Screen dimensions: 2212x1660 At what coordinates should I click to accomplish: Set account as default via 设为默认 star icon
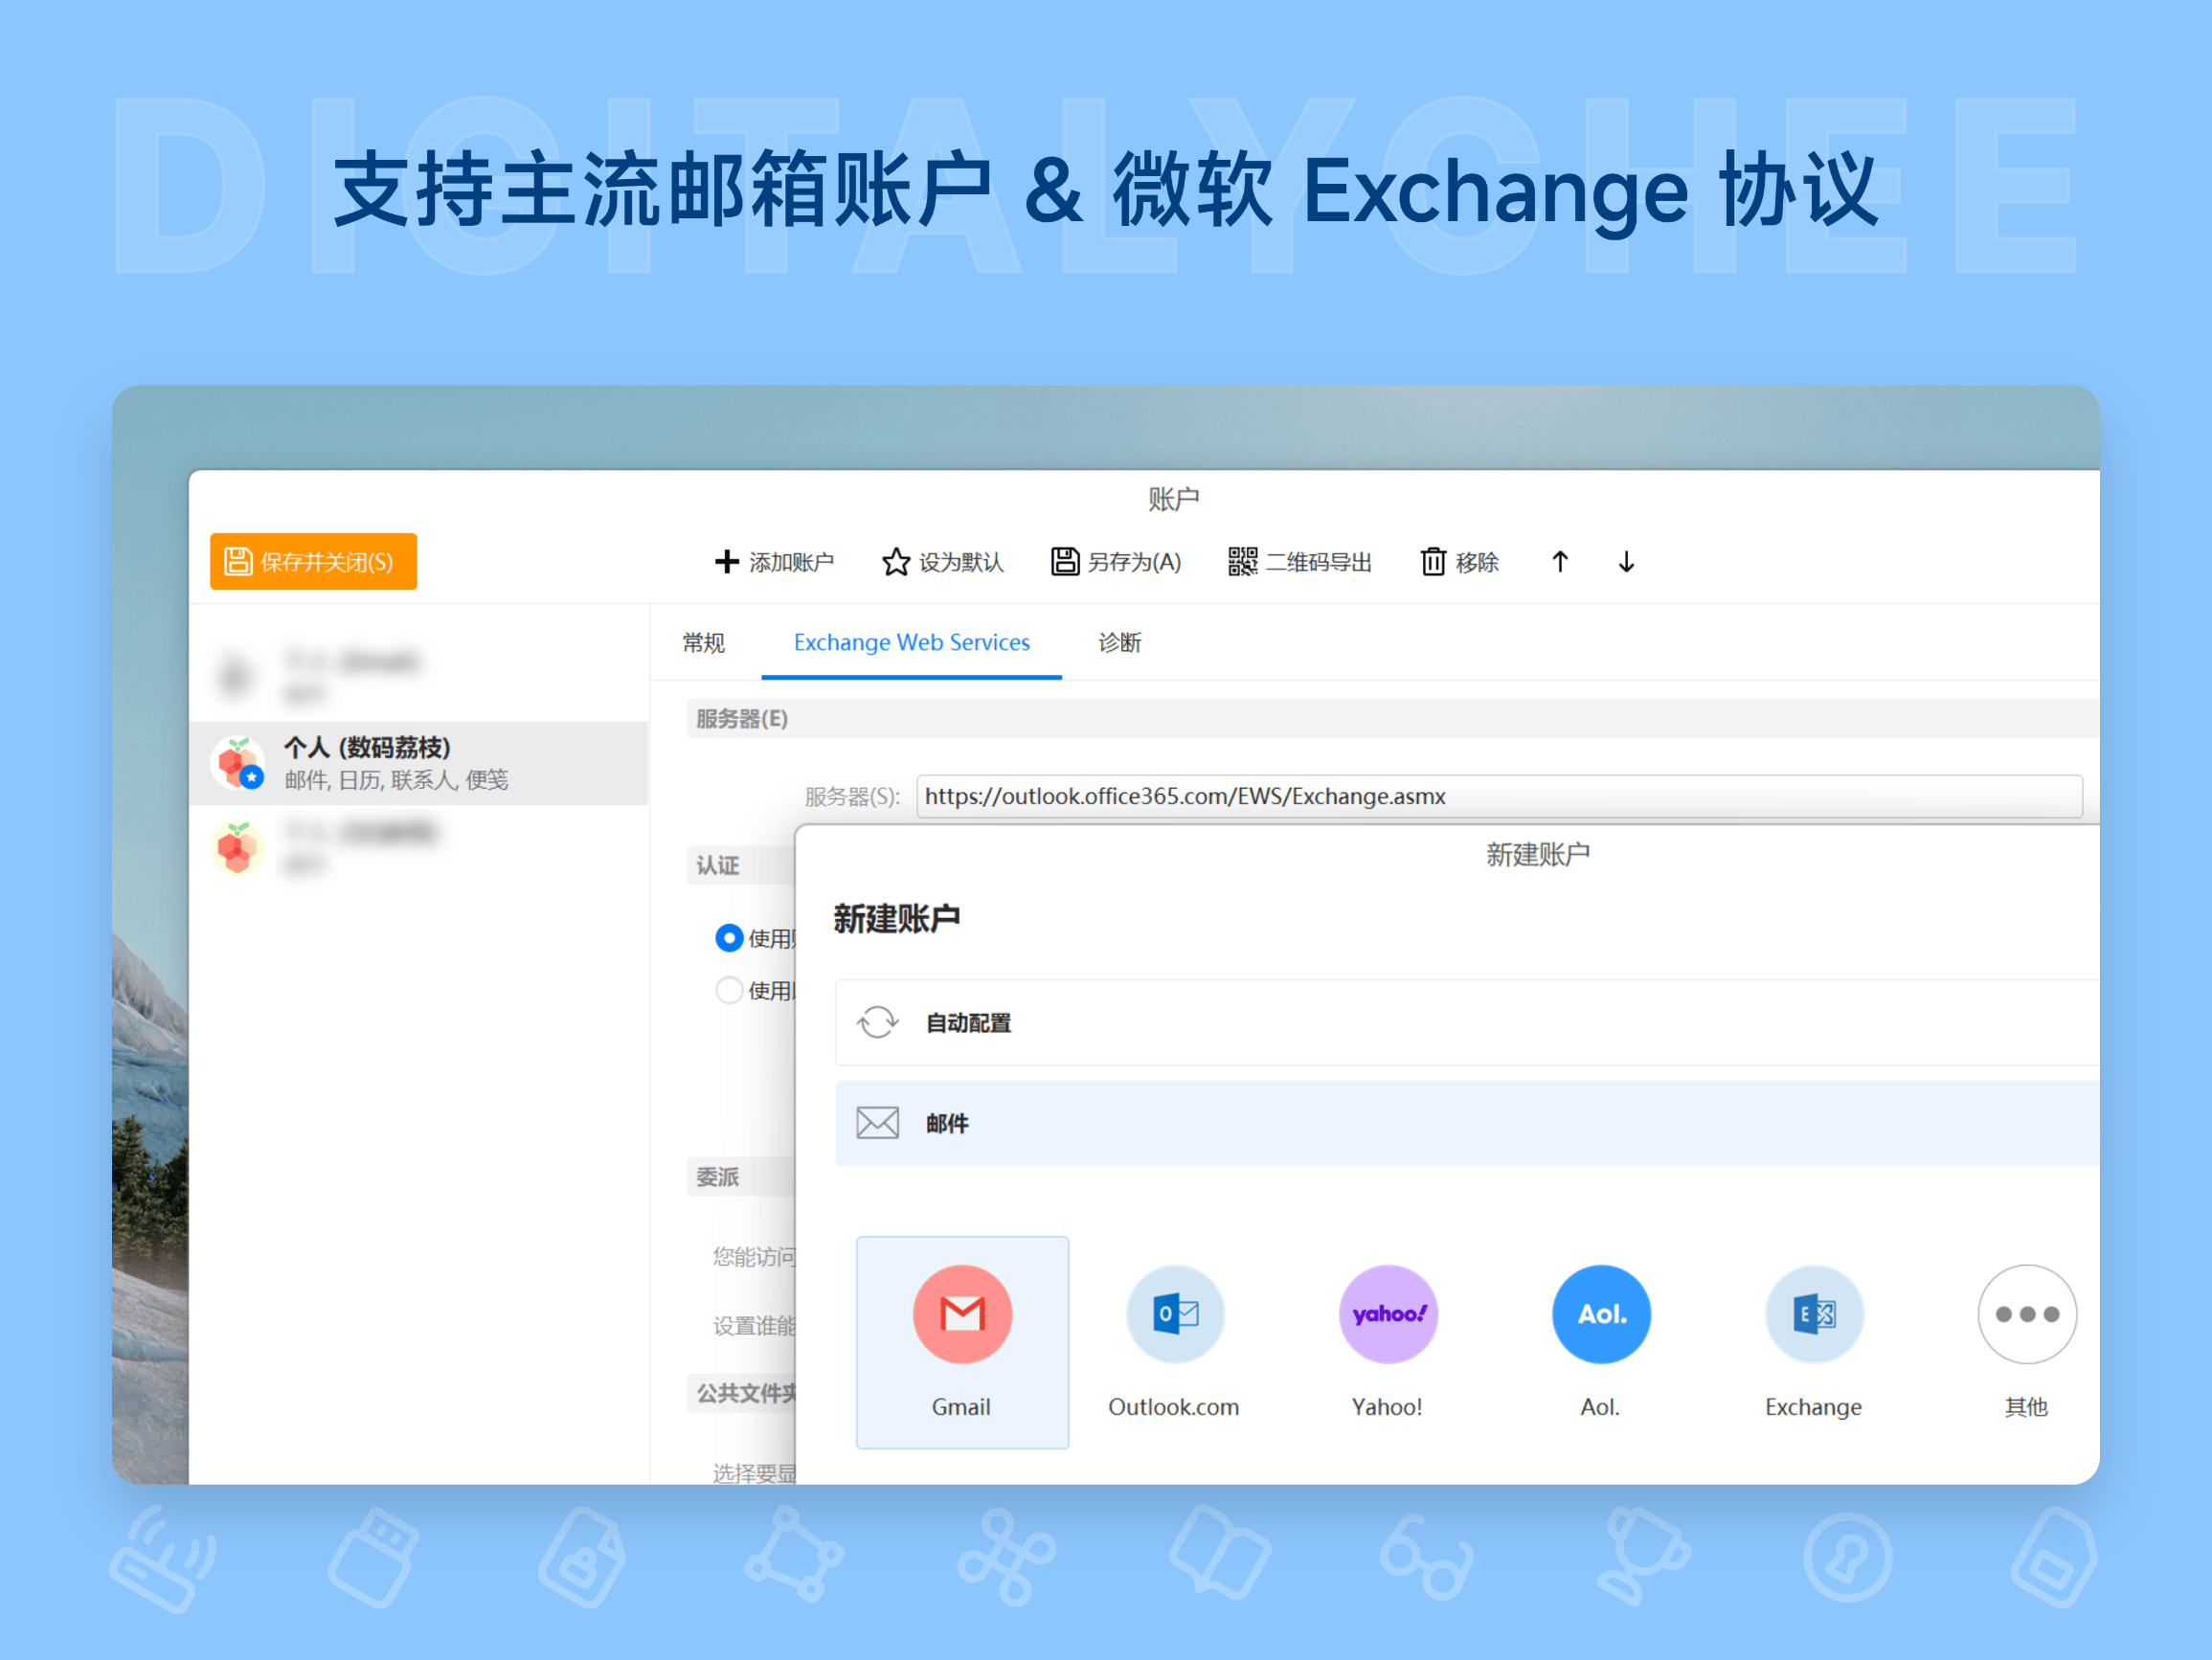tap(894, 561)
